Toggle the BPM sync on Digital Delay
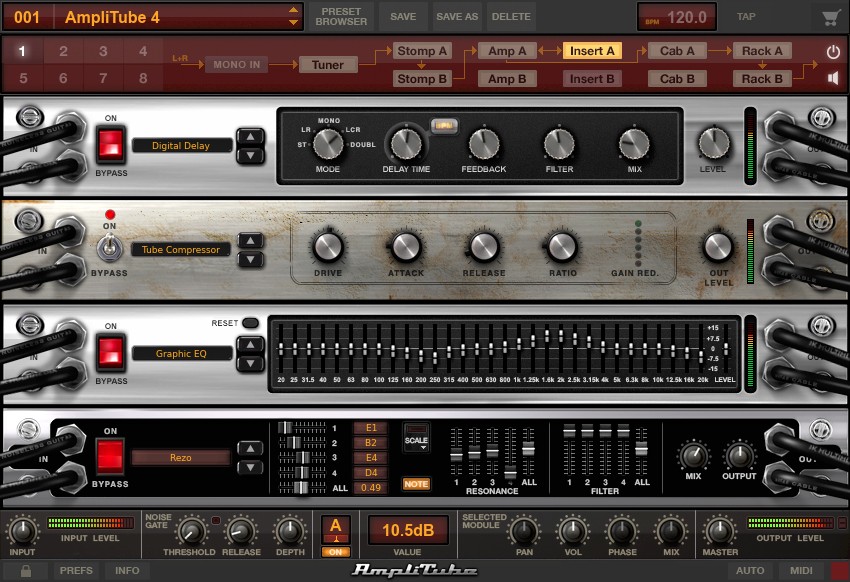 (x=444, y=126)
